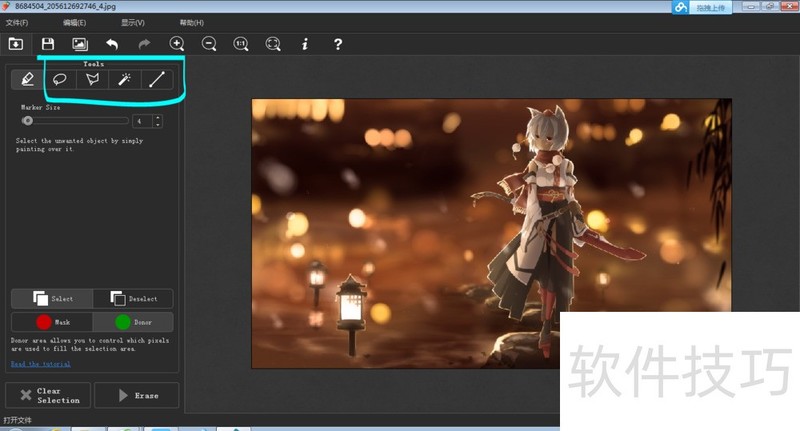
Task: Click the Erase button
Action: click(137, 395)
